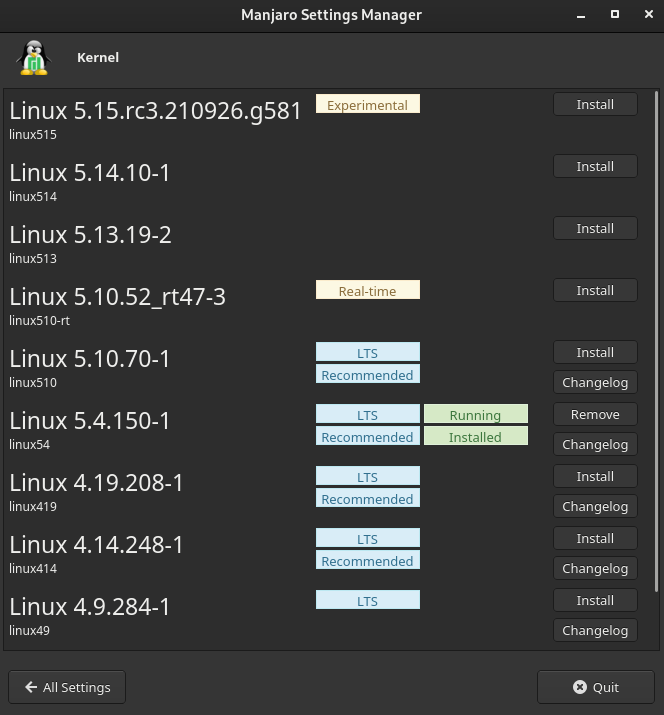Install the real-time linux510-rt kernel

pos(595,291)
